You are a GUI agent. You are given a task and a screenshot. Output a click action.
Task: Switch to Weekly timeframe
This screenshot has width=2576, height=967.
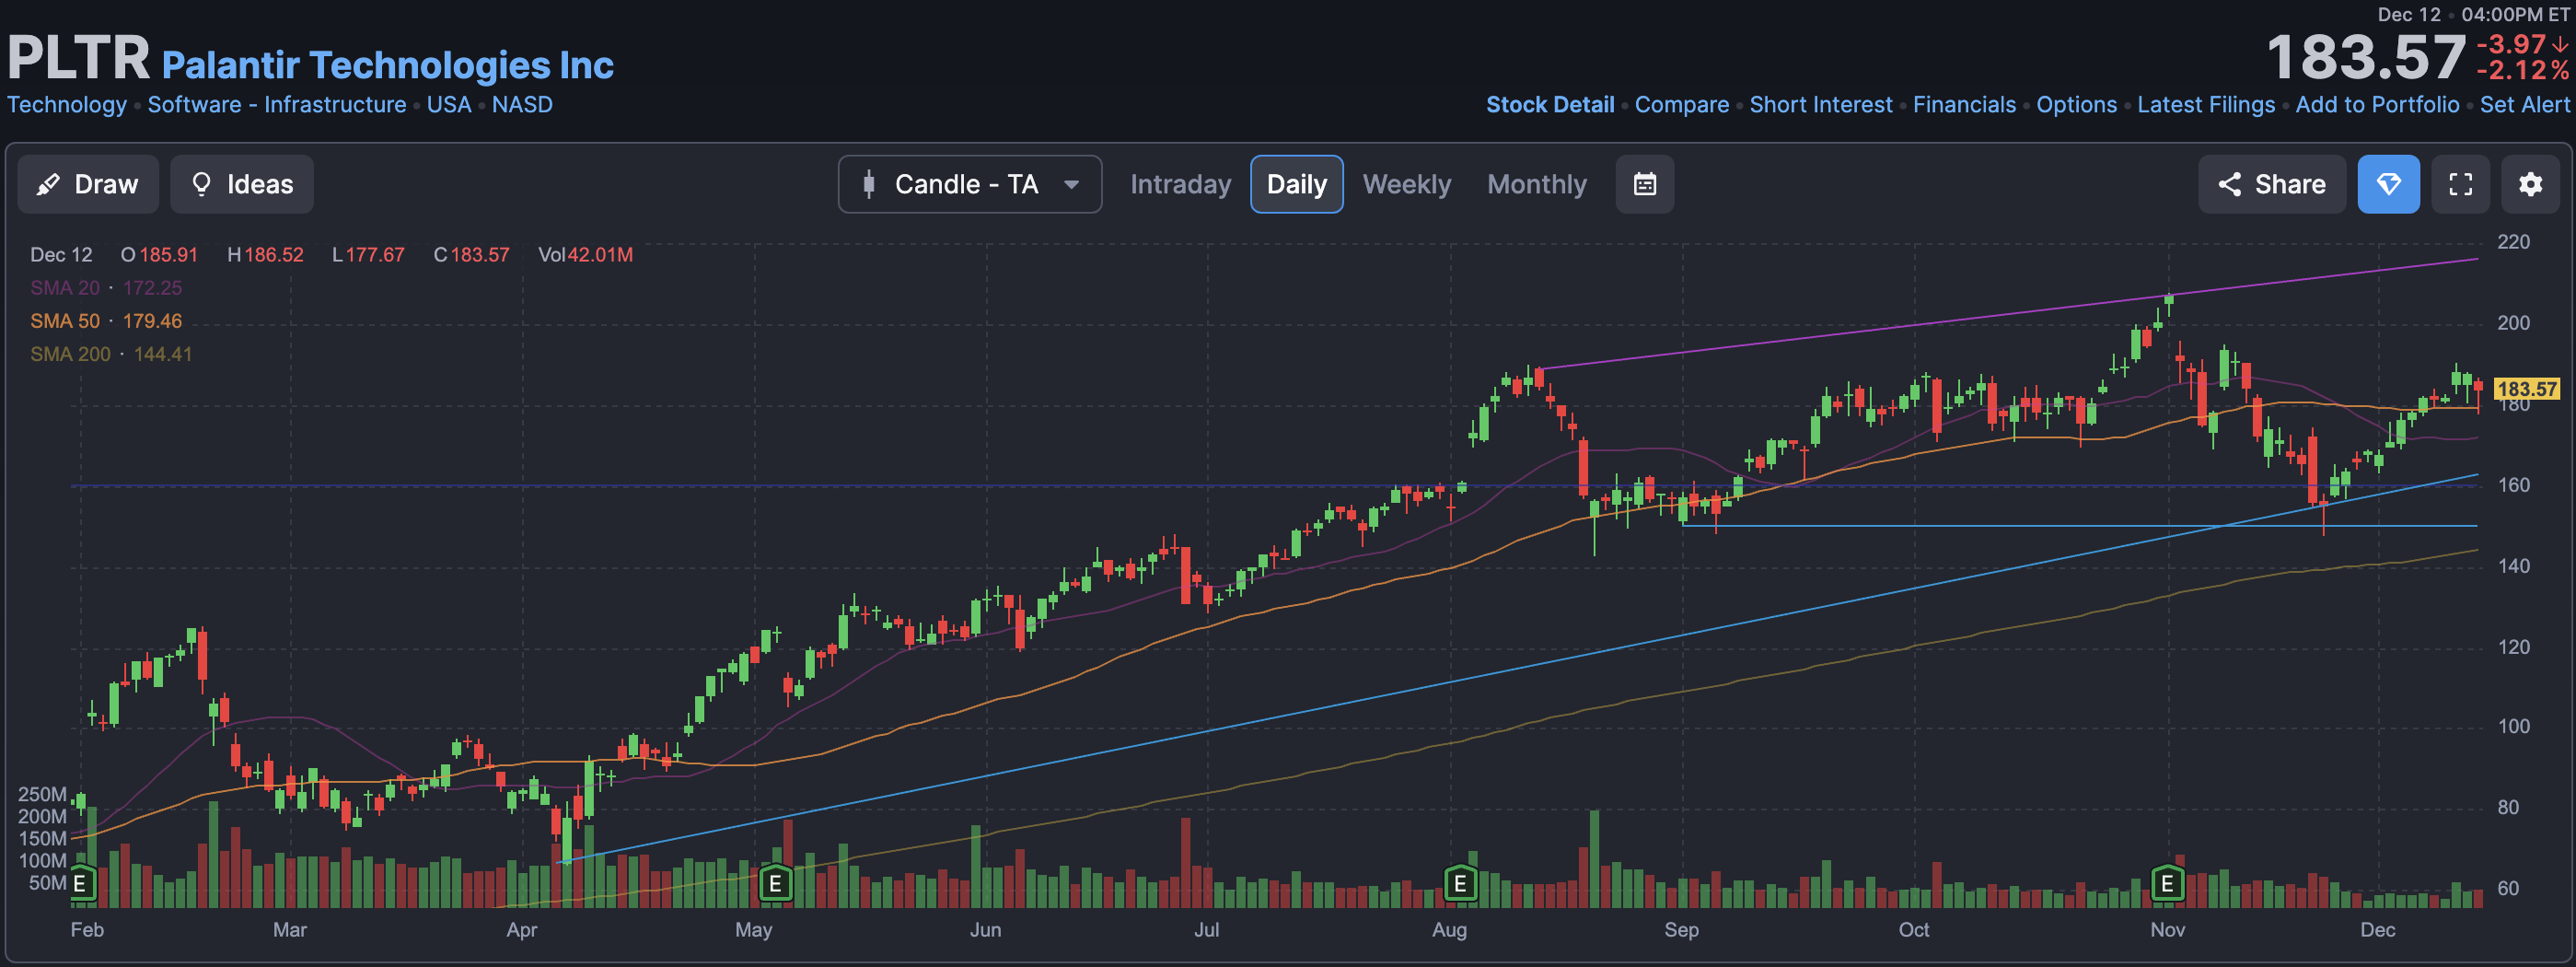(x=1406, y=184)
